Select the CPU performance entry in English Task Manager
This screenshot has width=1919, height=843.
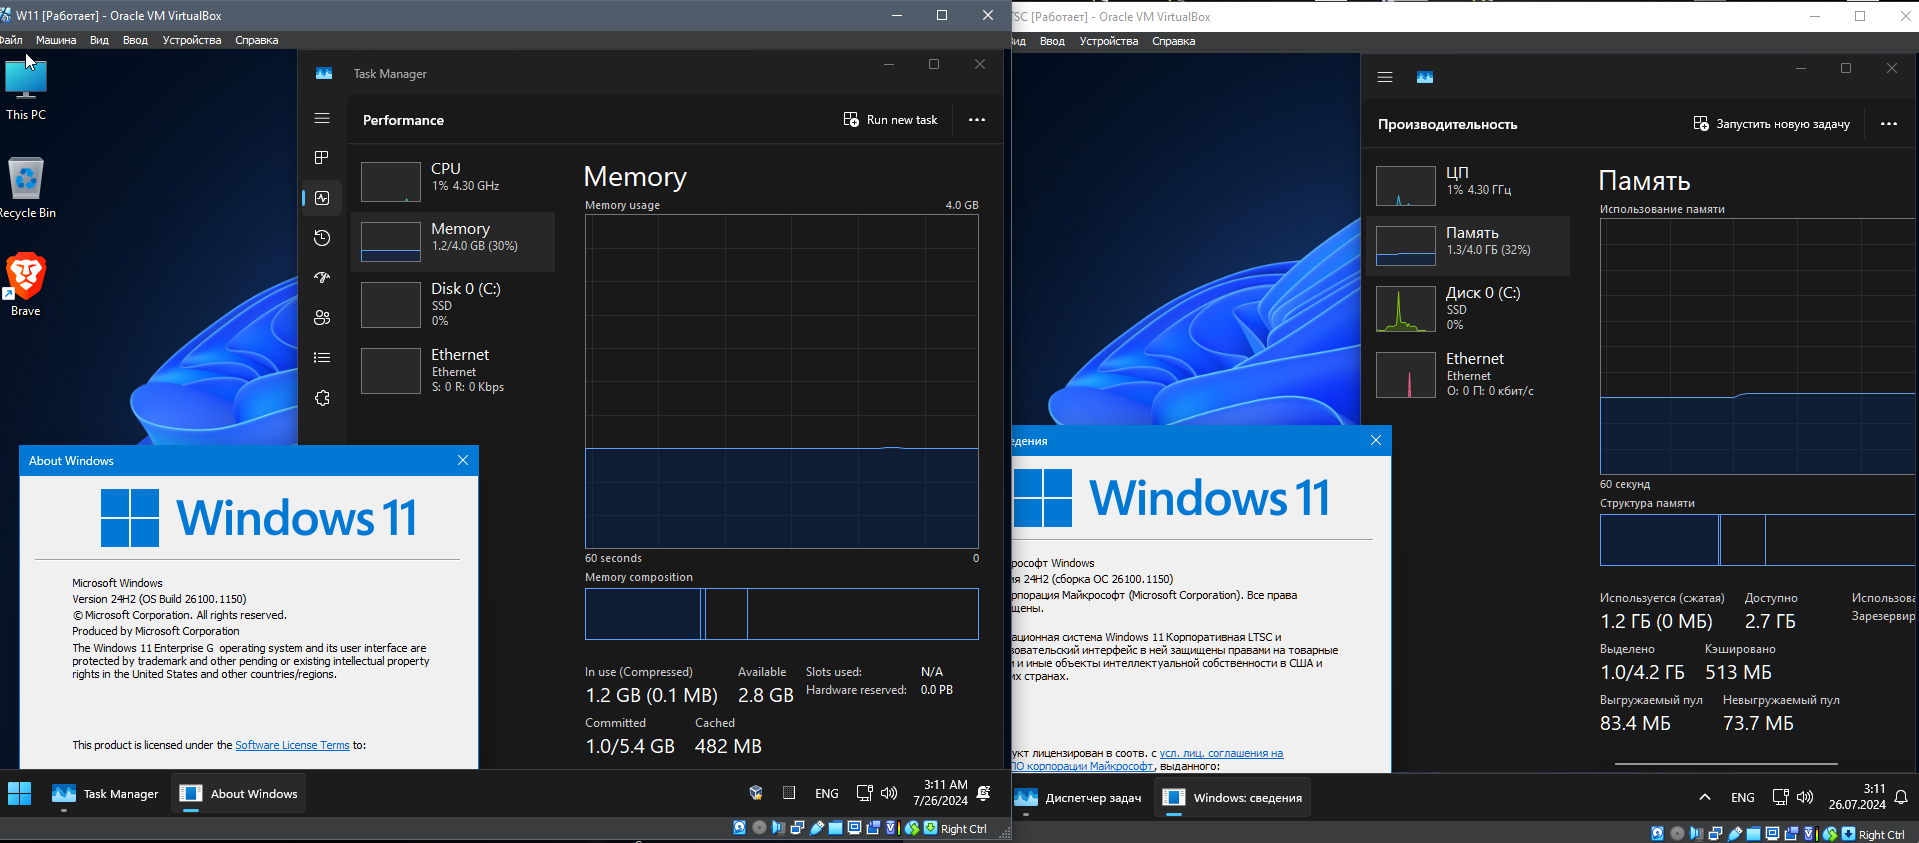click(454, 181)
